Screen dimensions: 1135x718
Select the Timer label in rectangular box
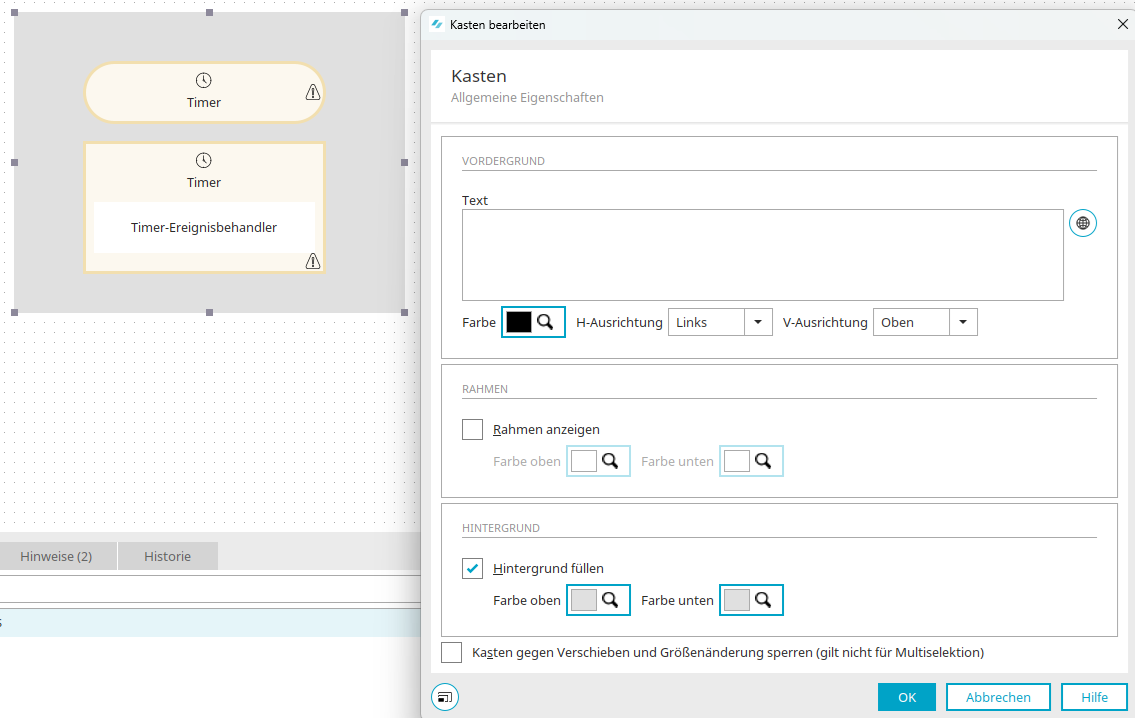[x=203, y=182]
